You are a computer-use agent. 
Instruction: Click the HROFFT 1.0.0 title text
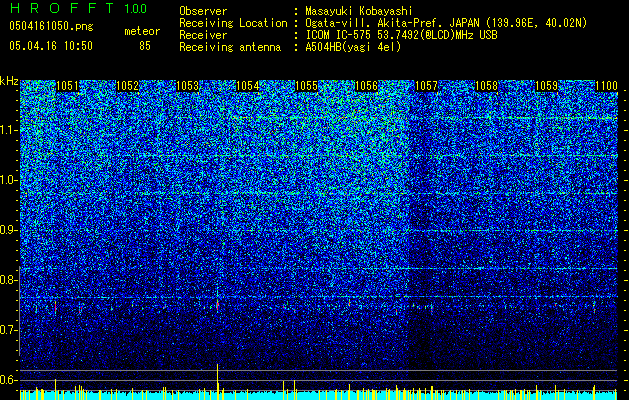[x=78, y=8]
